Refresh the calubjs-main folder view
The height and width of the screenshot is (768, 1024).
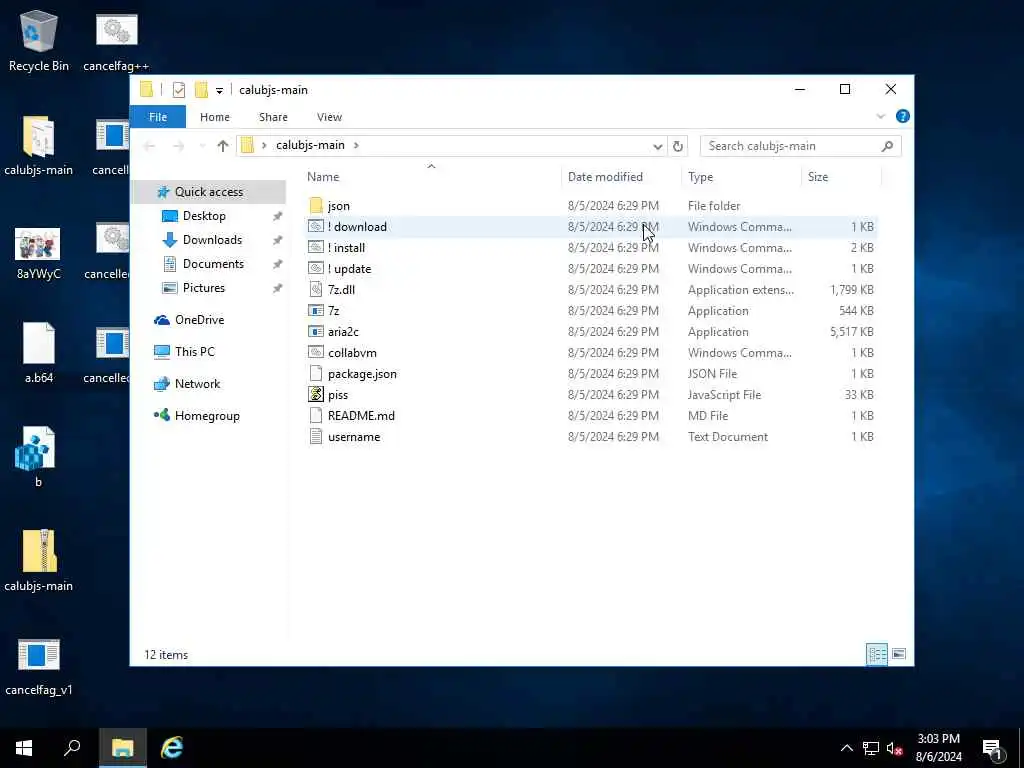(678, 146)
